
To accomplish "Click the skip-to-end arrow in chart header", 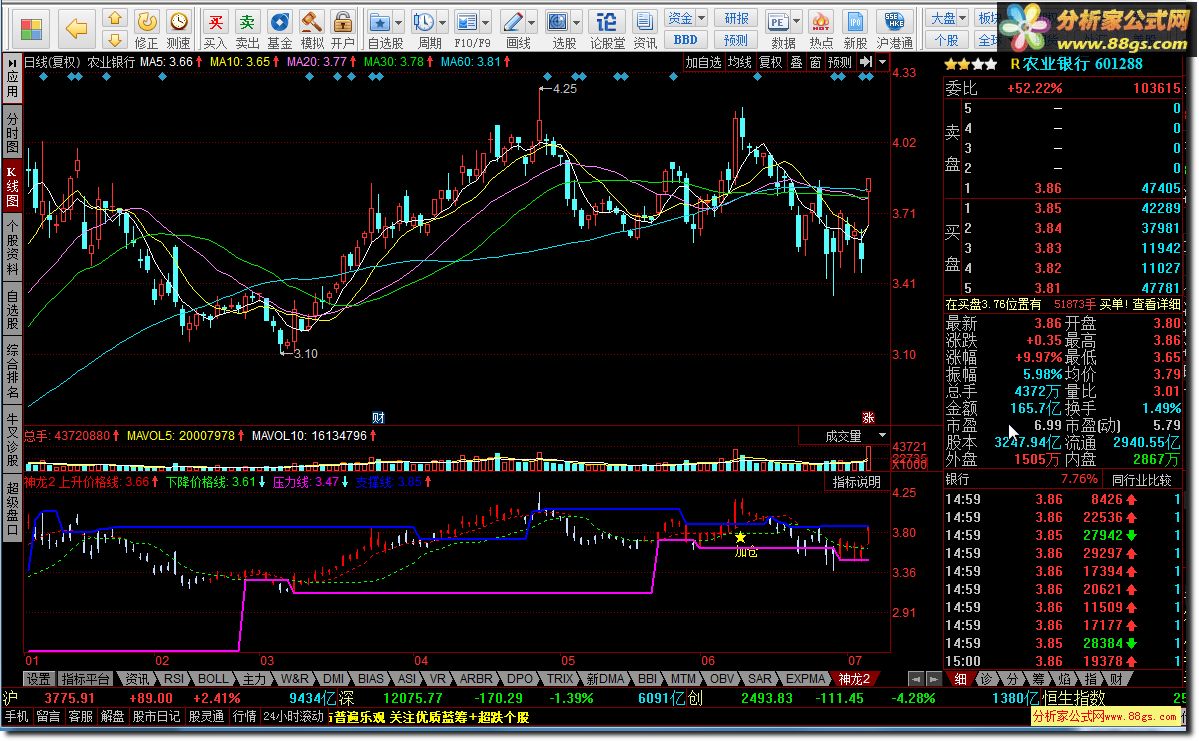I will click(866, 62).
